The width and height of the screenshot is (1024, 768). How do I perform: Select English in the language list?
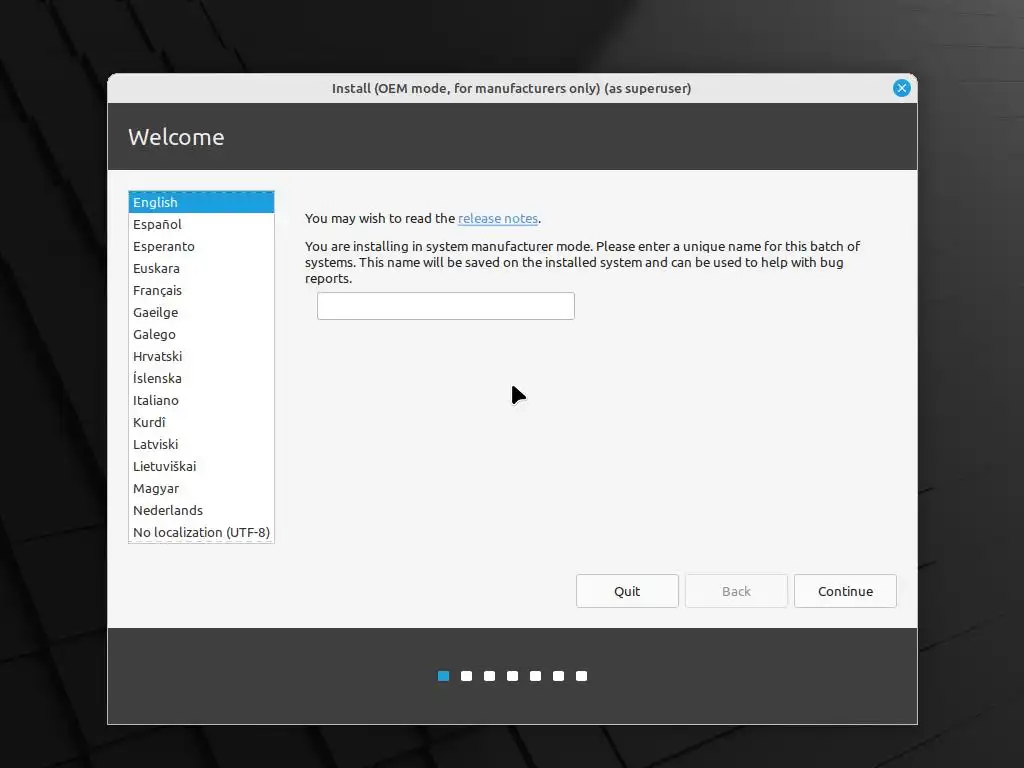[201, 202]
